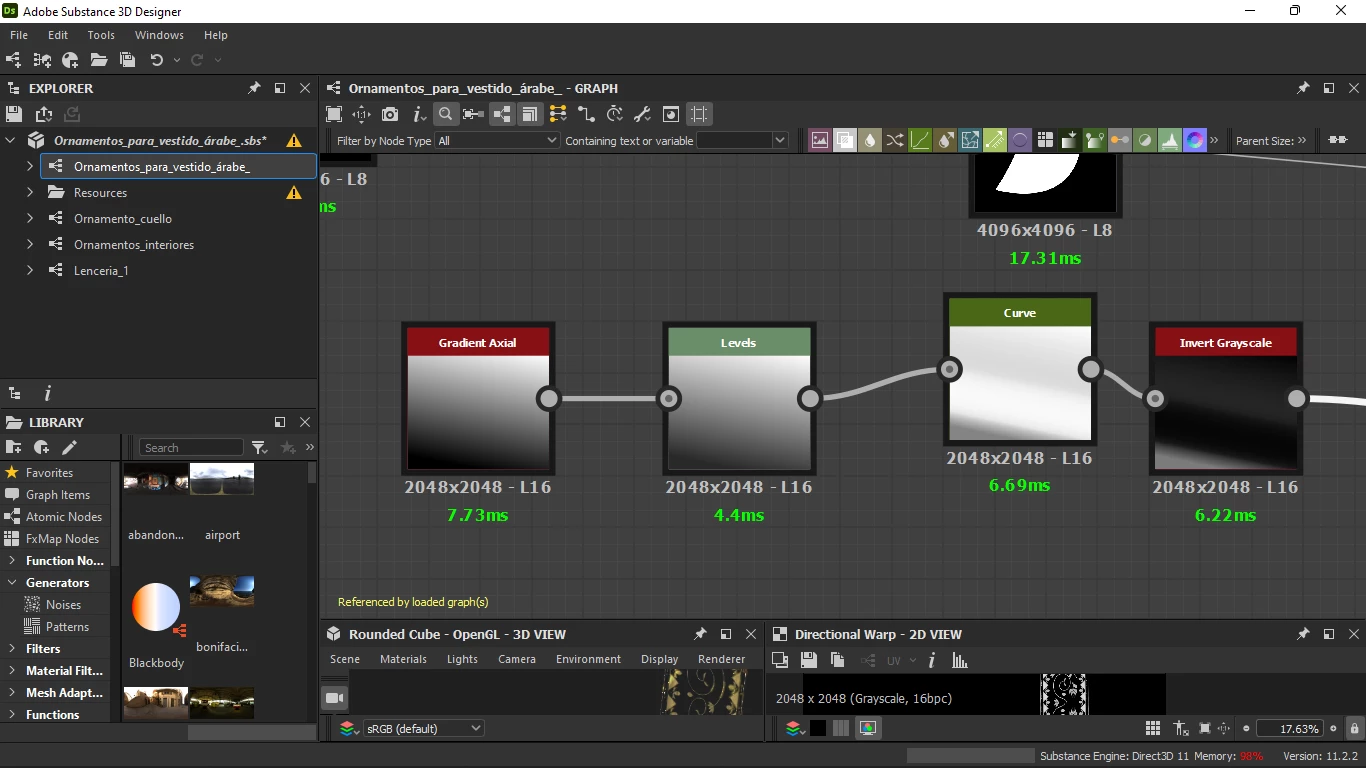Viewport: 1366px width, 768px height.
Task: Open the undo history dropdown arrow
Action: pyautogui.click(x=177, y=60)
